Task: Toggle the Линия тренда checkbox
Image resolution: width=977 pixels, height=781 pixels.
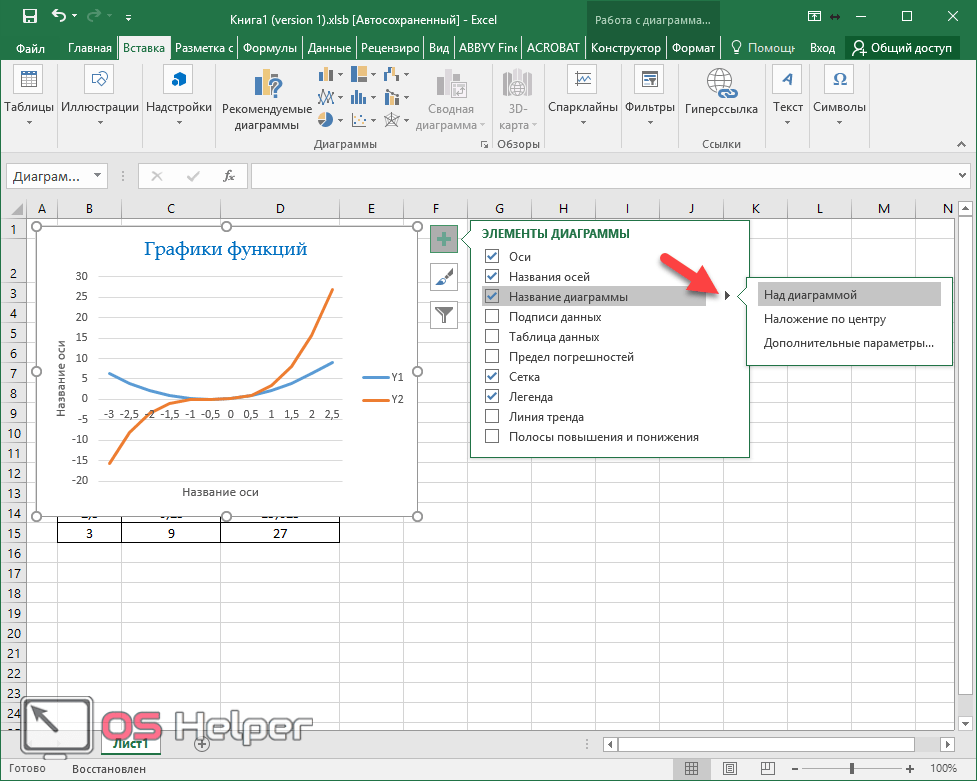Action: point(492,417)
